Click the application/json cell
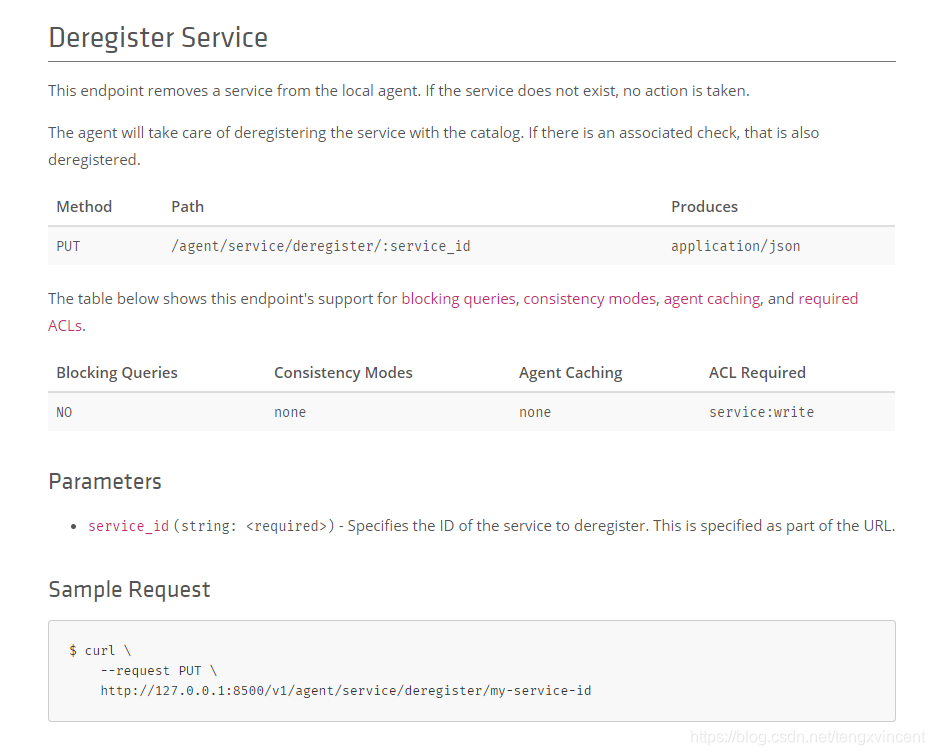935x755 pixels. (x=735, y=246)
